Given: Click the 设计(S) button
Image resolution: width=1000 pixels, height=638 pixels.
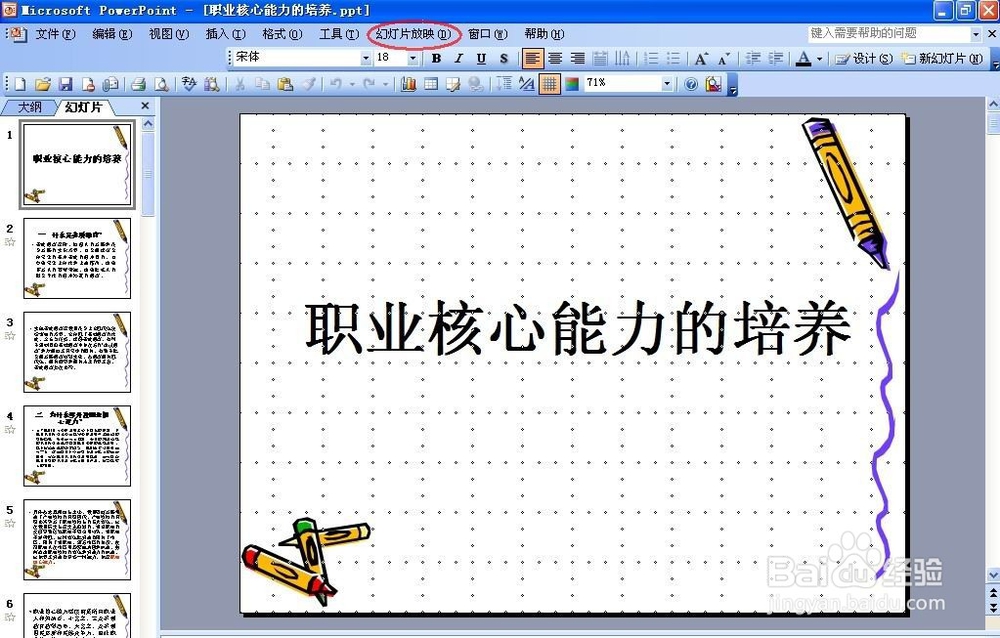Looking at the screenshot, I should pyautogui.click(x=864, y=59).
